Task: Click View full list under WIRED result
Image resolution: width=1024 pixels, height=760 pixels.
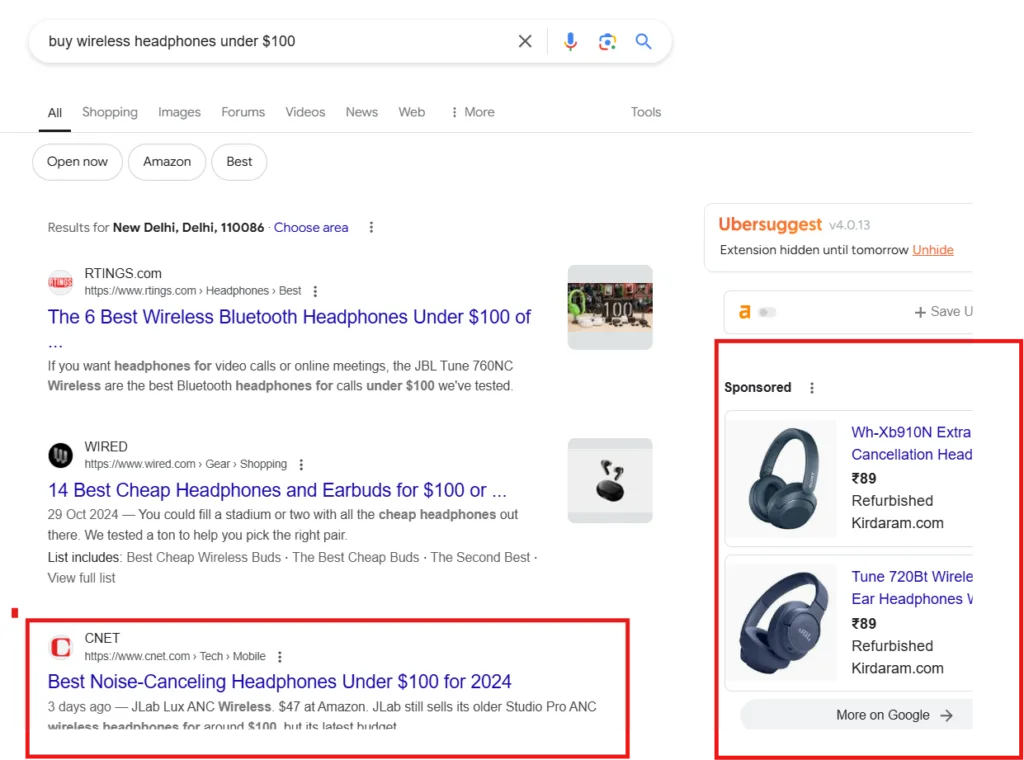Action: pyautogui.click(x=82, y=578)
